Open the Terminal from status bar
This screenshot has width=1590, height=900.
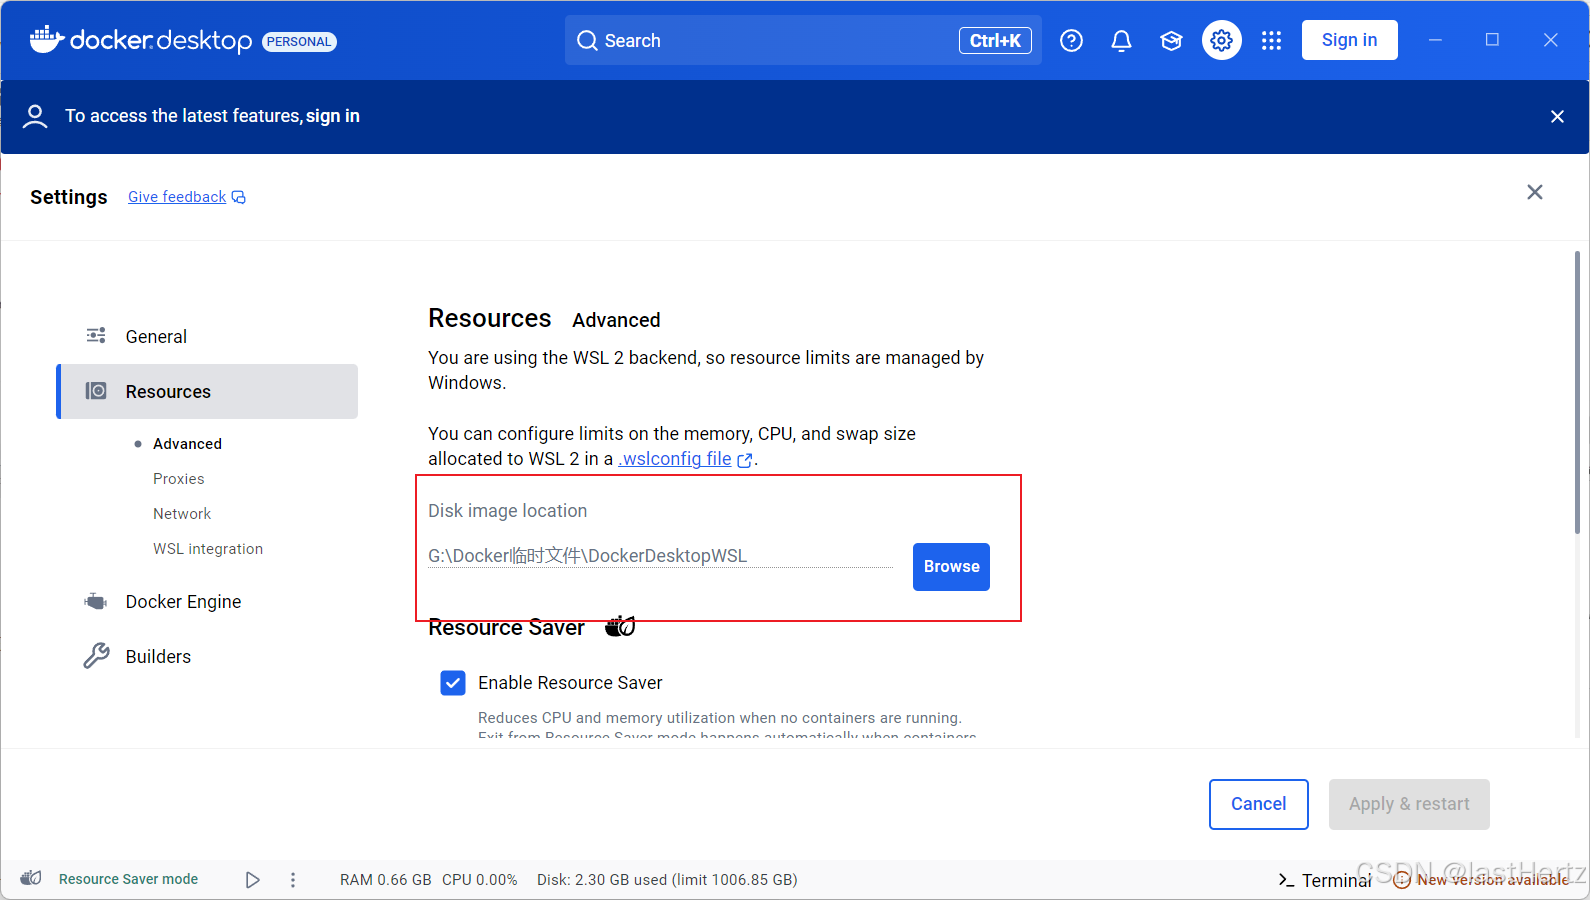pos(1325,880)
